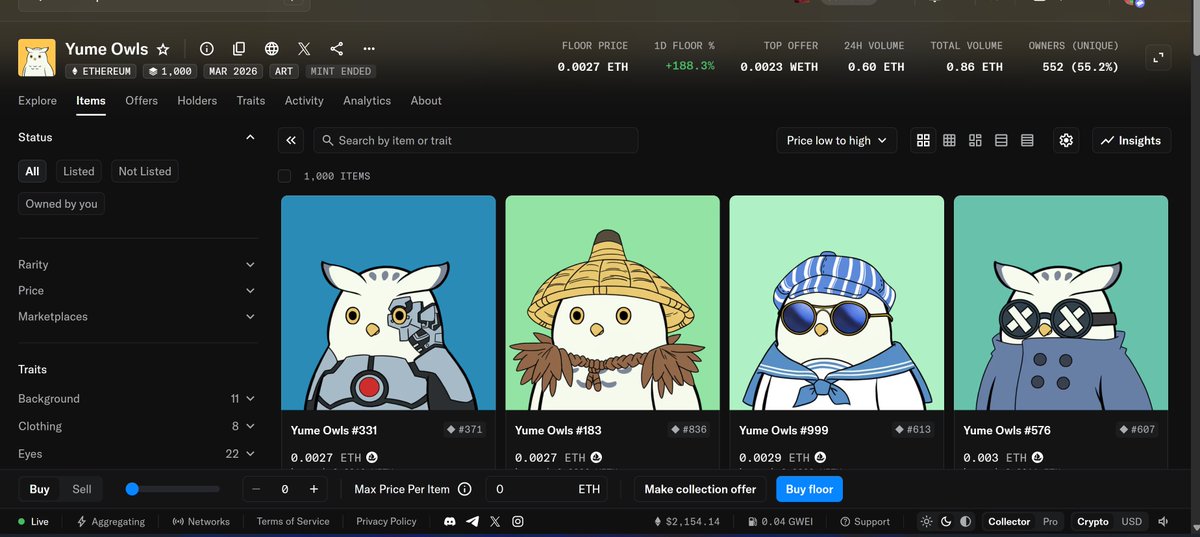Check the select-all items checkbox
The height and width of the screenshot is (537, 1200).
click(x=285, y=176)
